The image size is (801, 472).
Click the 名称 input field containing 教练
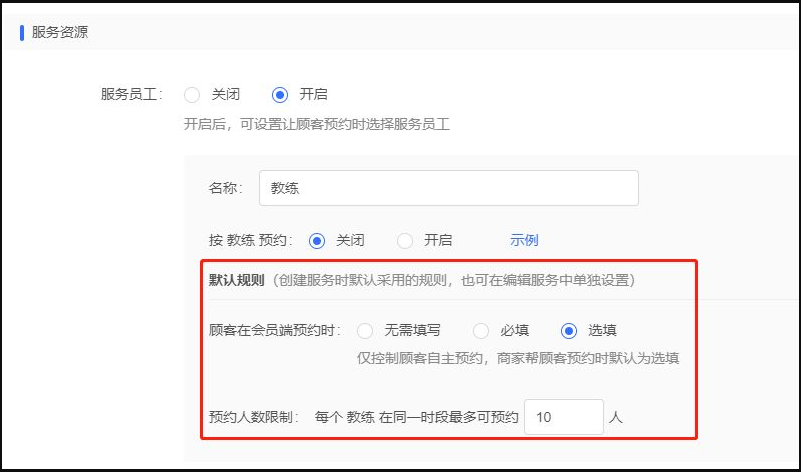point(449,188)
